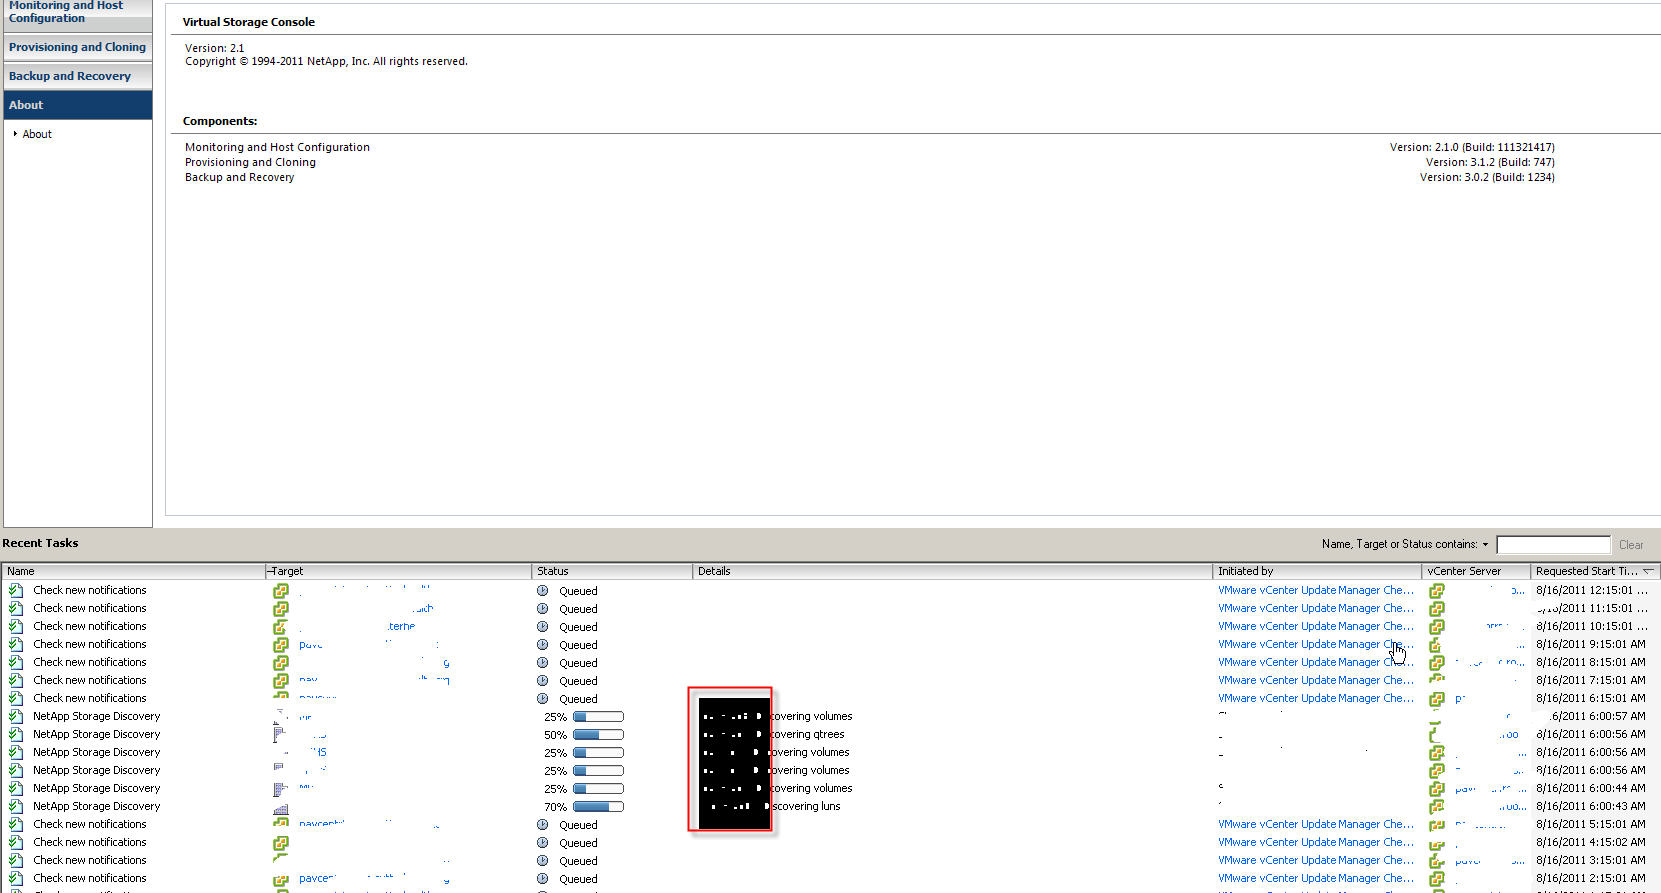The image size is (1661, 893).
Task: Click the 'covering qtrees' details text
Action: click(807, 734)
